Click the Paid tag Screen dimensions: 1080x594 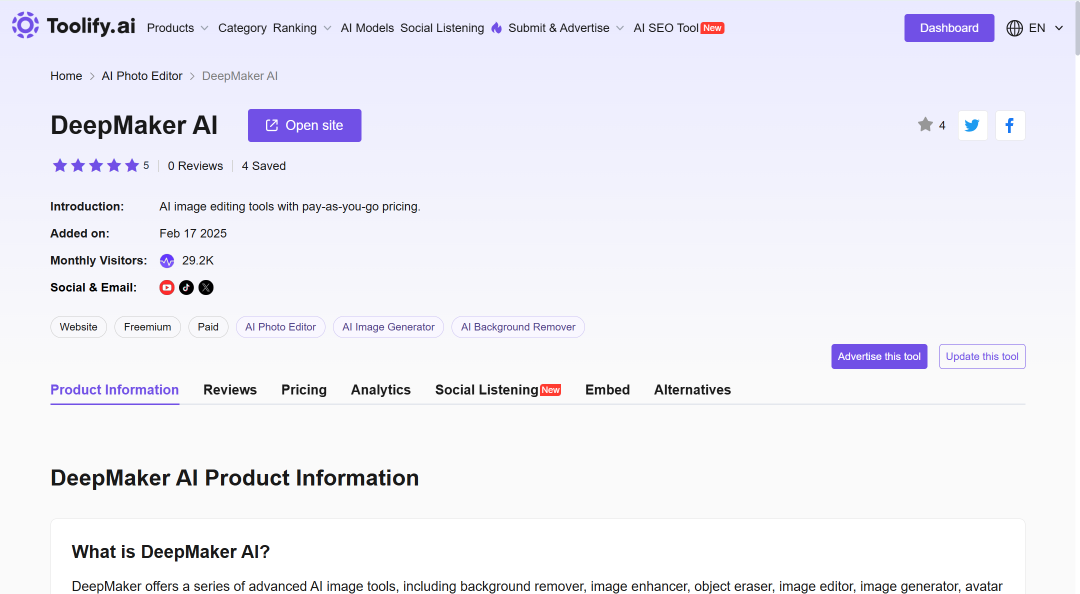click(x=208, y=327)
